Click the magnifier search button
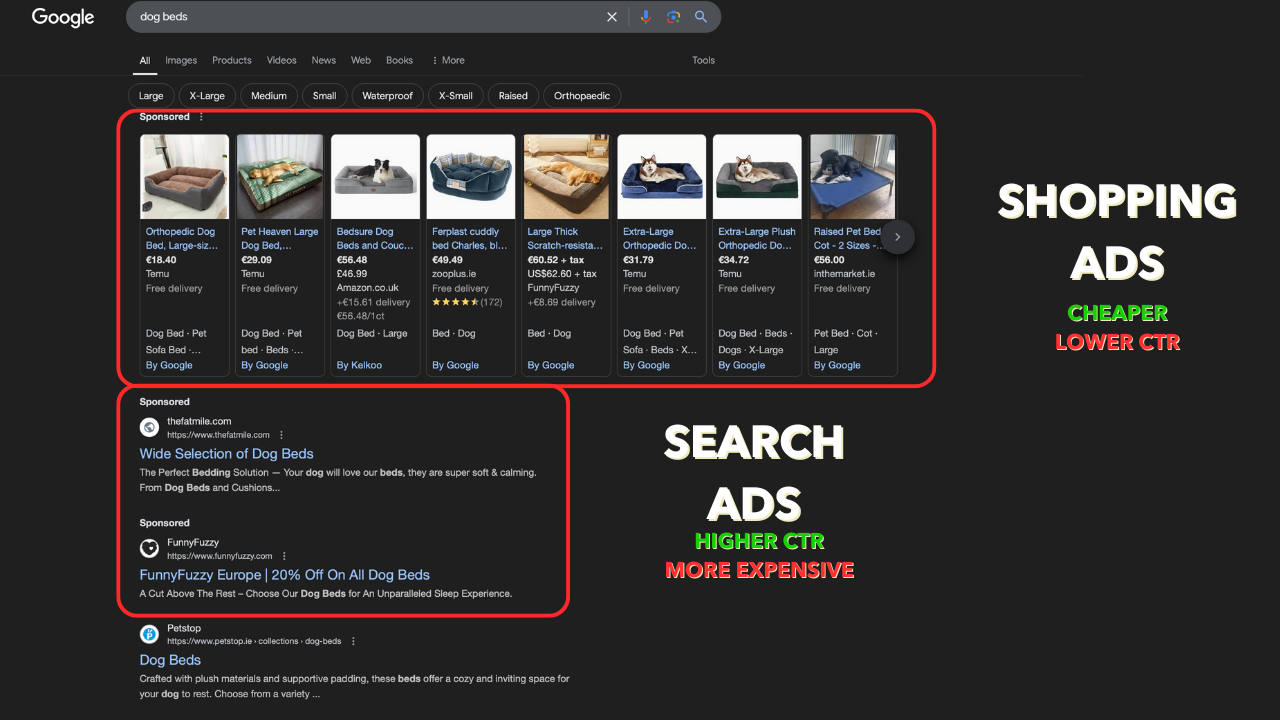This screenshot has width=1280, height=720. coord(701,17)
